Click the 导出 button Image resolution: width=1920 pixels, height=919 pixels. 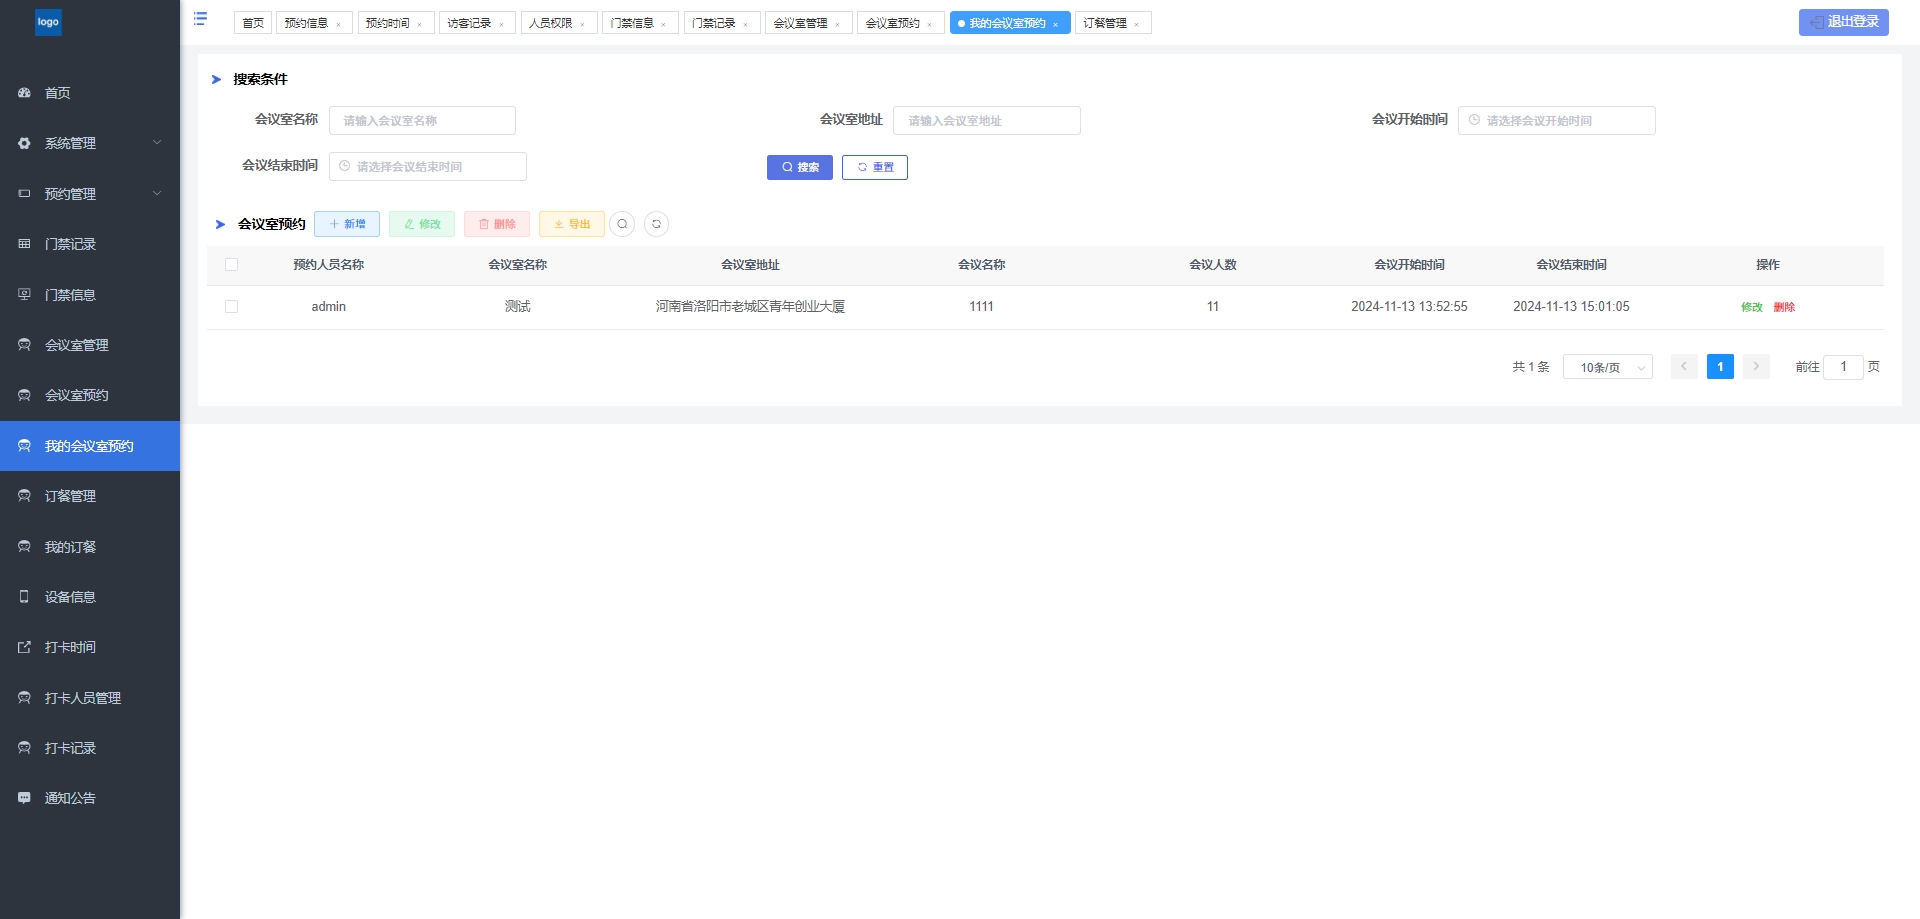point(572,224)
